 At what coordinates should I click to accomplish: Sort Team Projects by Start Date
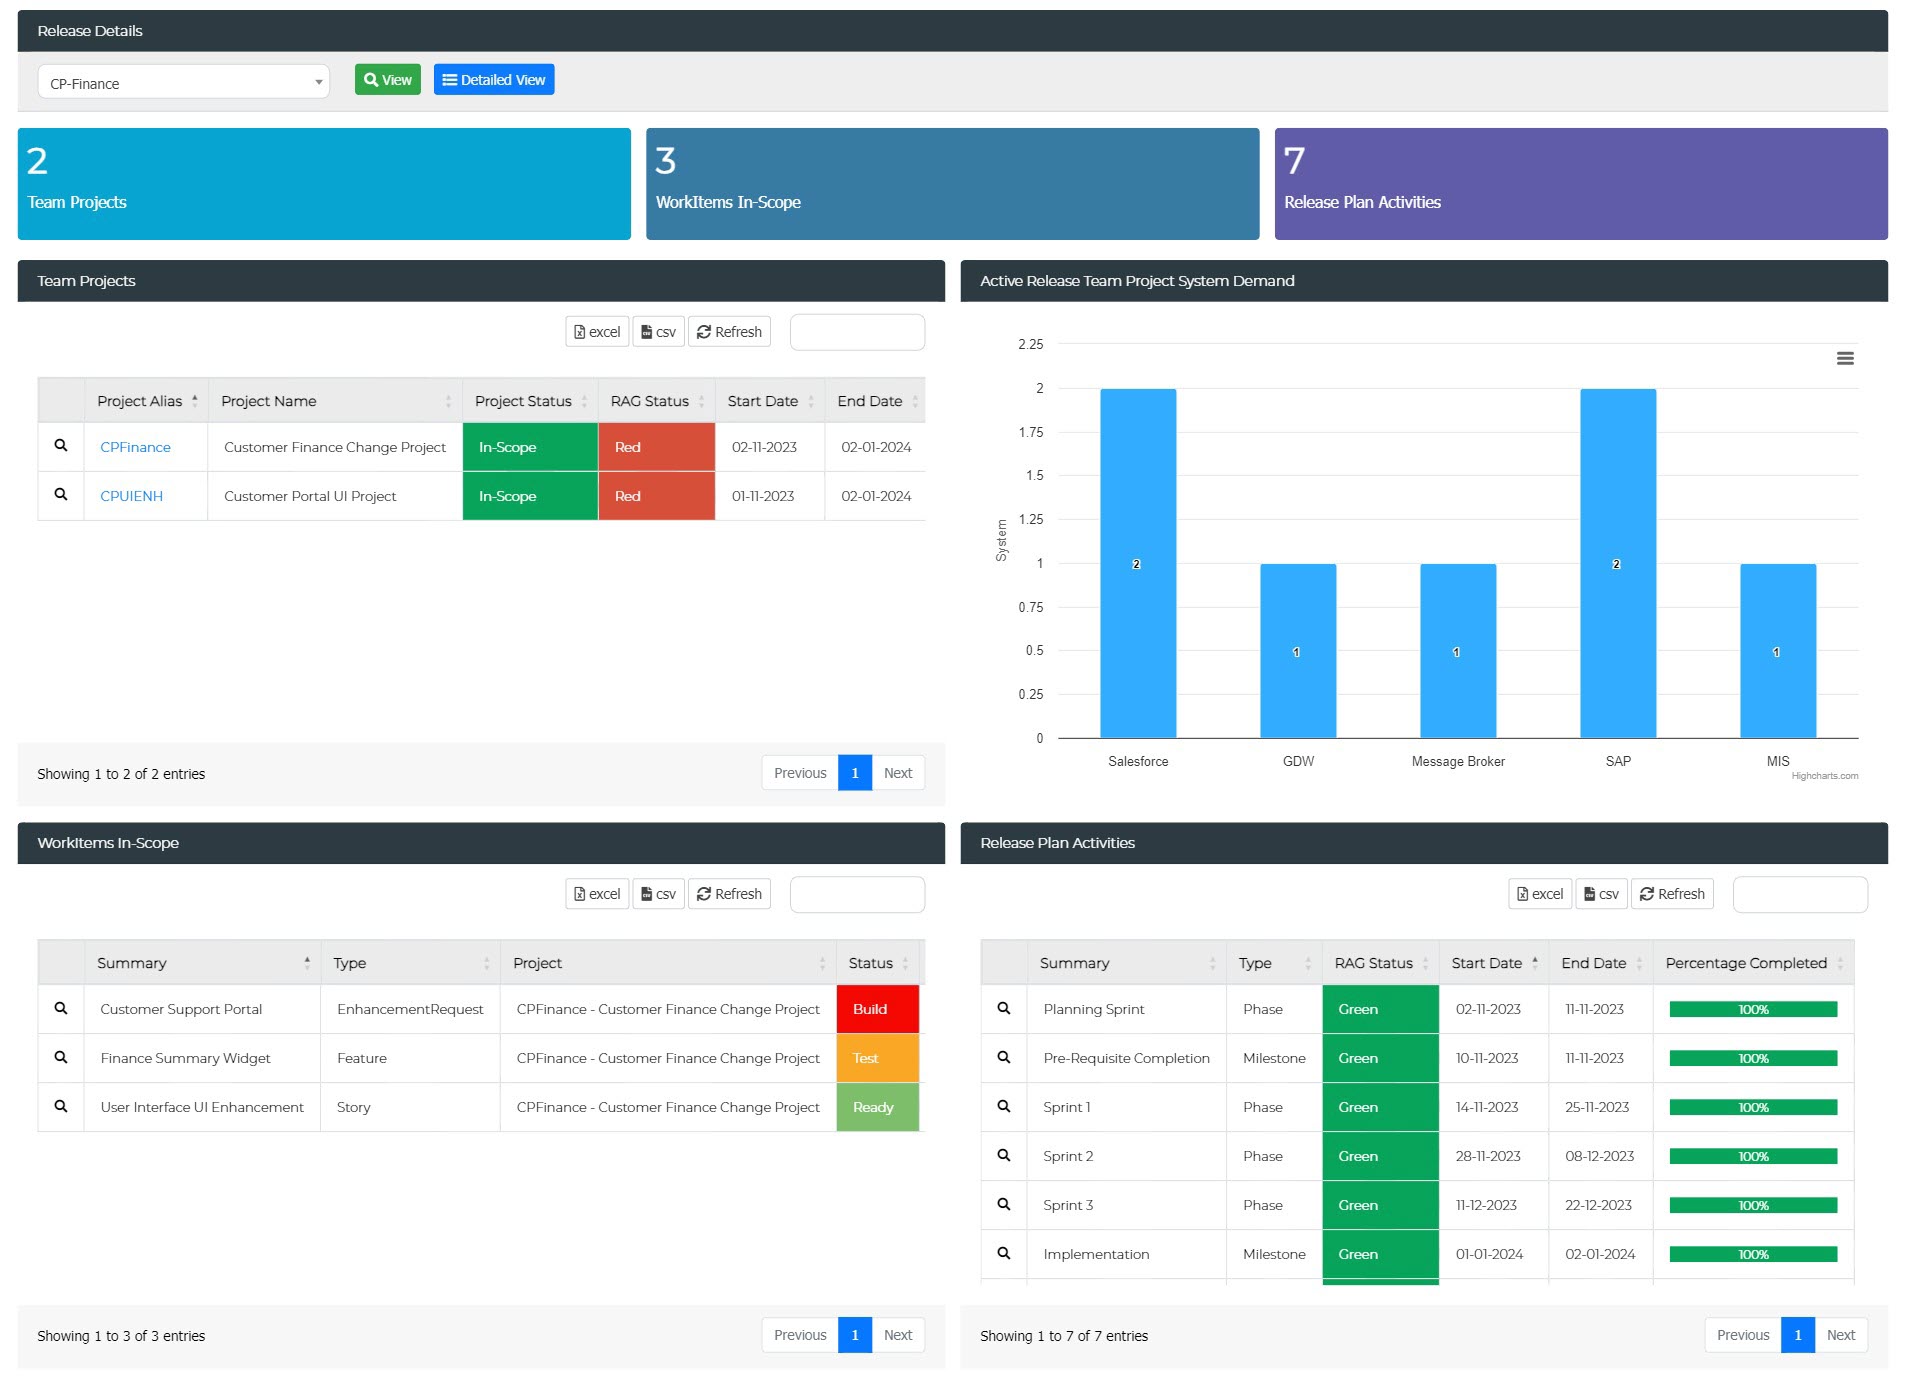(770, 401)
